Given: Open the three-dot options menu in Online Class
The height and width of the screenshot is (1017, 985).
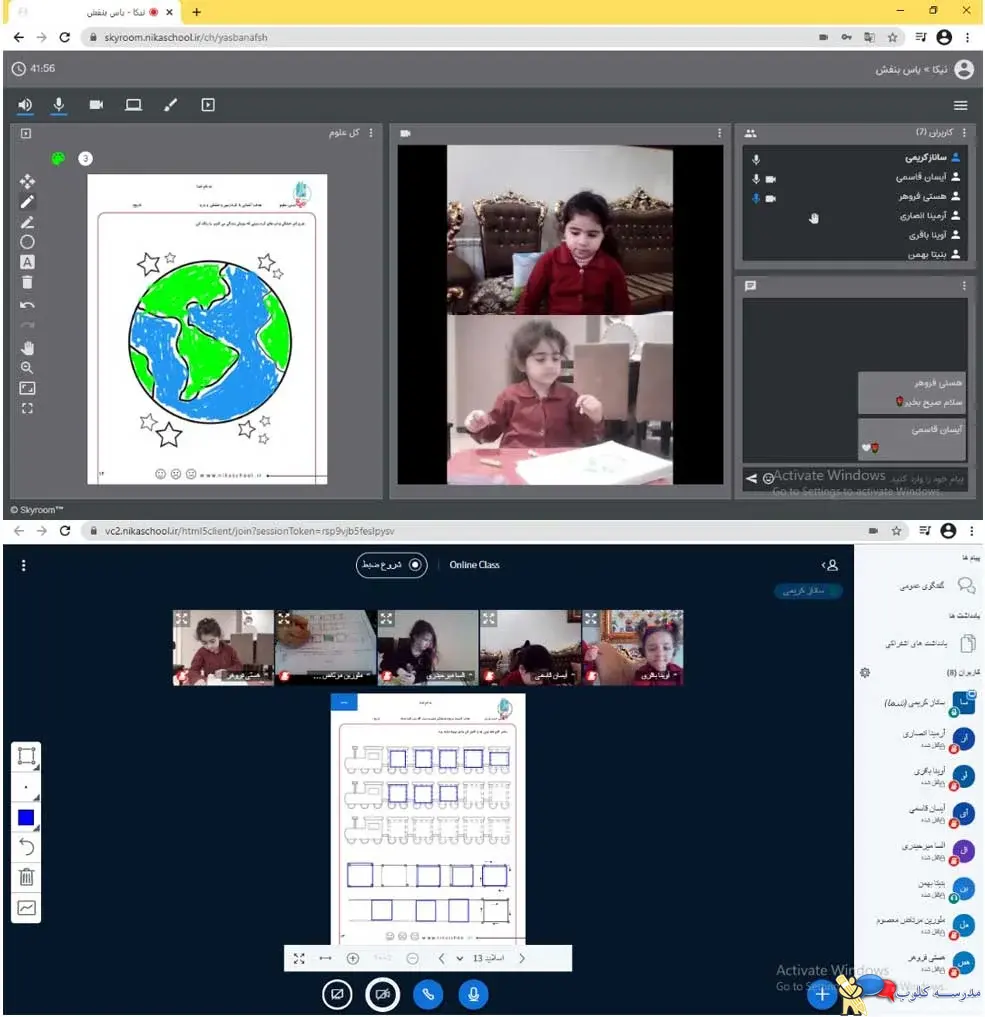Looking at the screenshot, I should tap(23, 566).
